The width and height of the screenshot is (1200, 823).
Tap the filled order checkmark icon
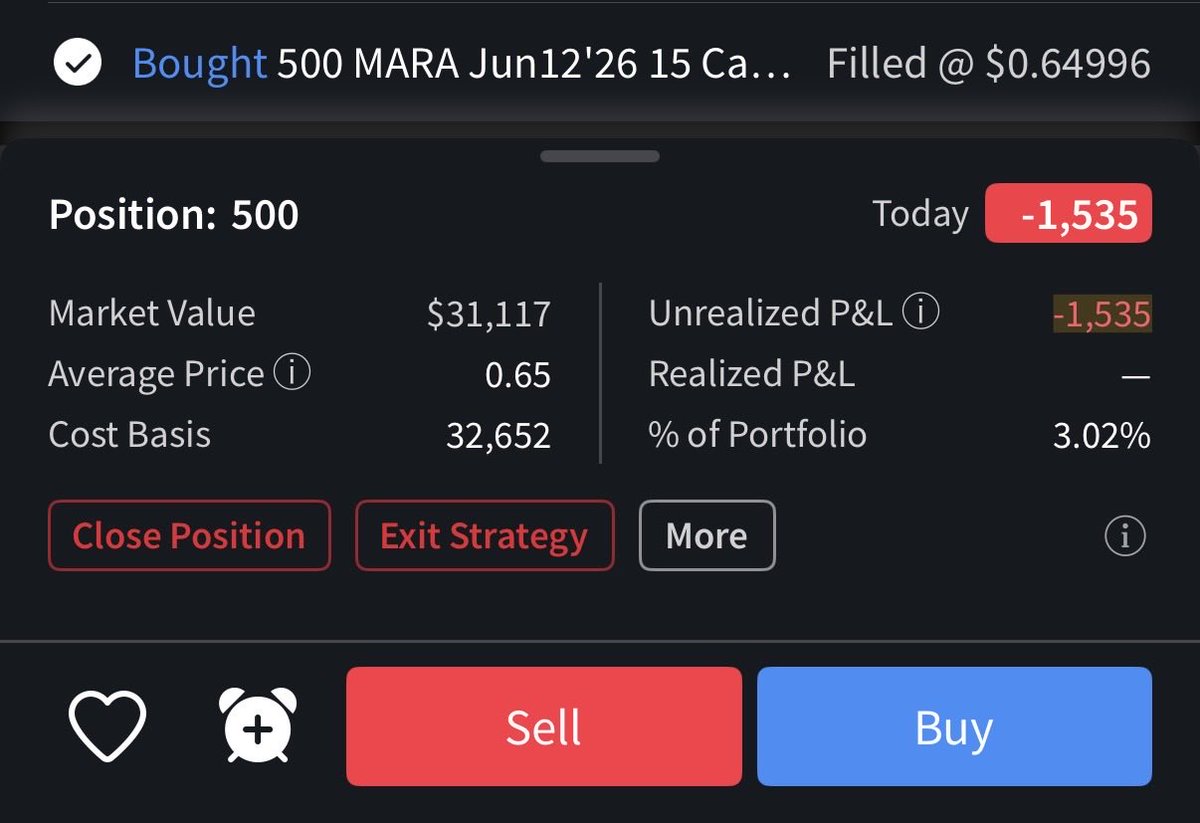tap(77, 65)
